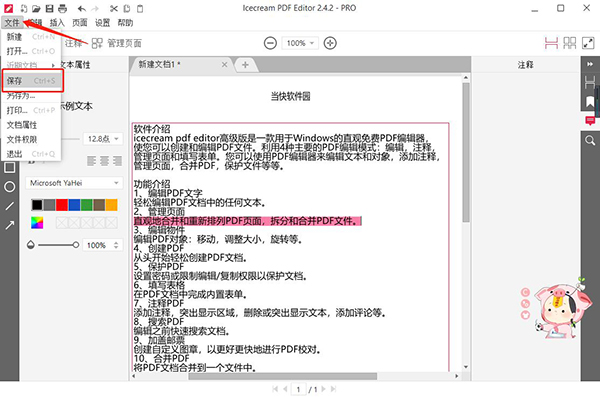This screenshot has height=397, width=600.
Task: Align text center
Action: tap(104, 161)
